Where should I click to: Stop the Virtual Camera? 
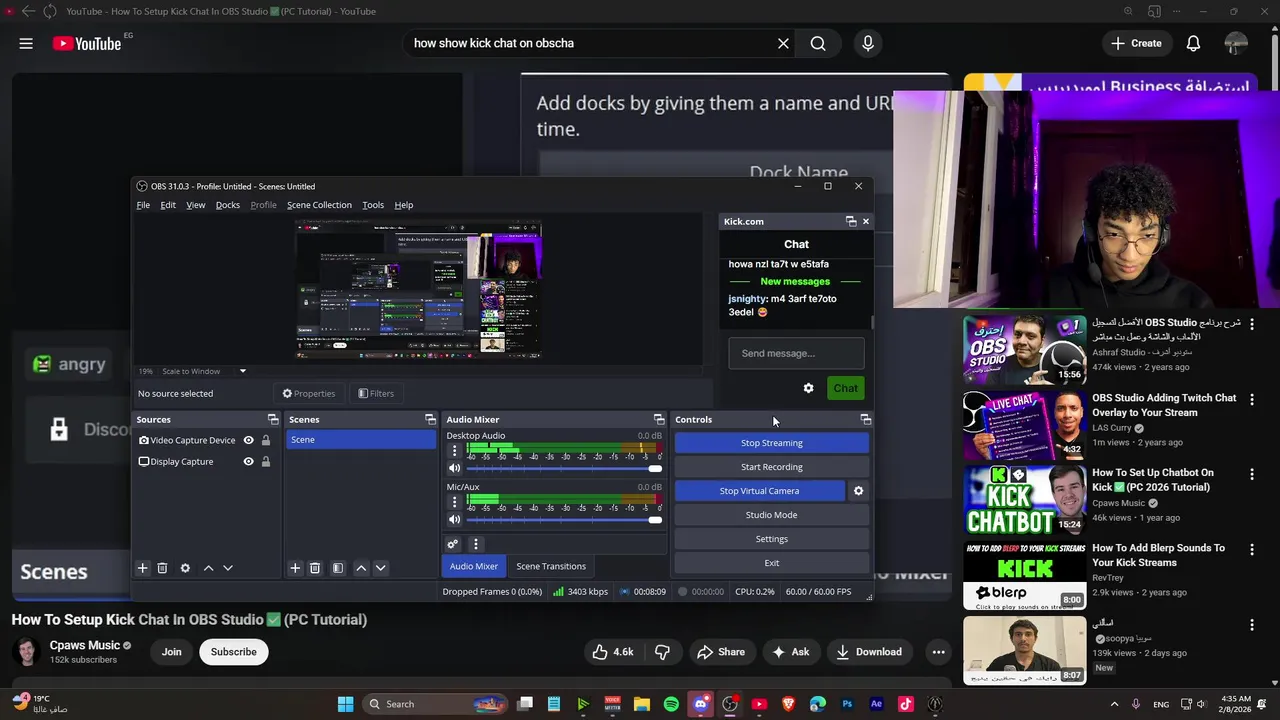[x=759, y=491]
